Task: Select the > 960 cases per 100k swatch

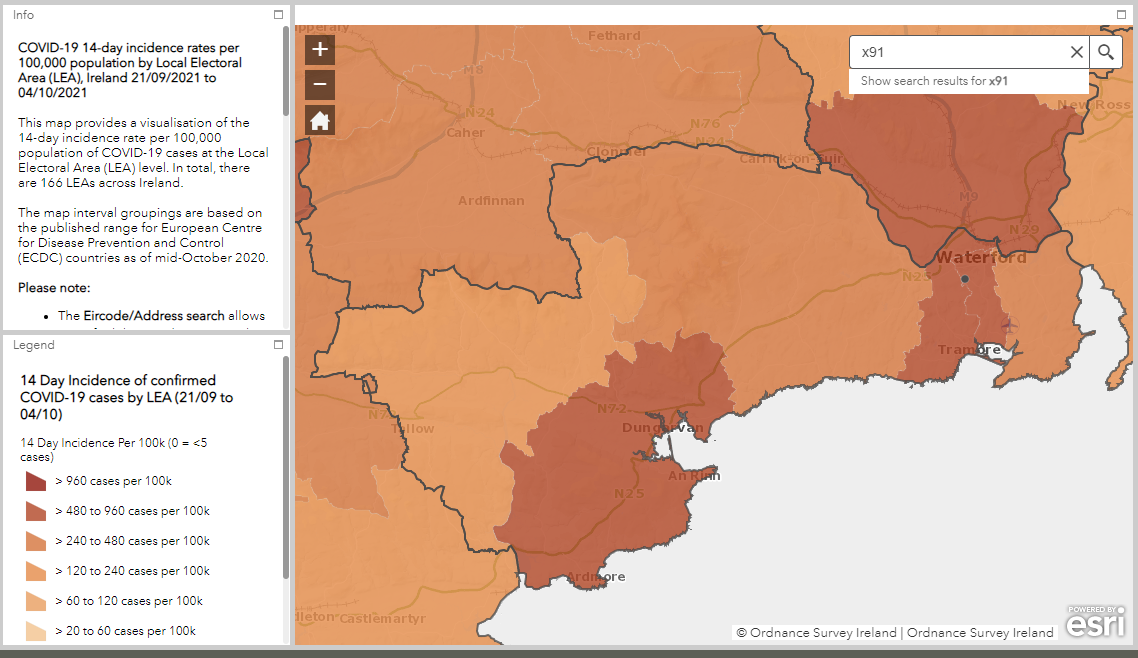Action: [33, 480]
